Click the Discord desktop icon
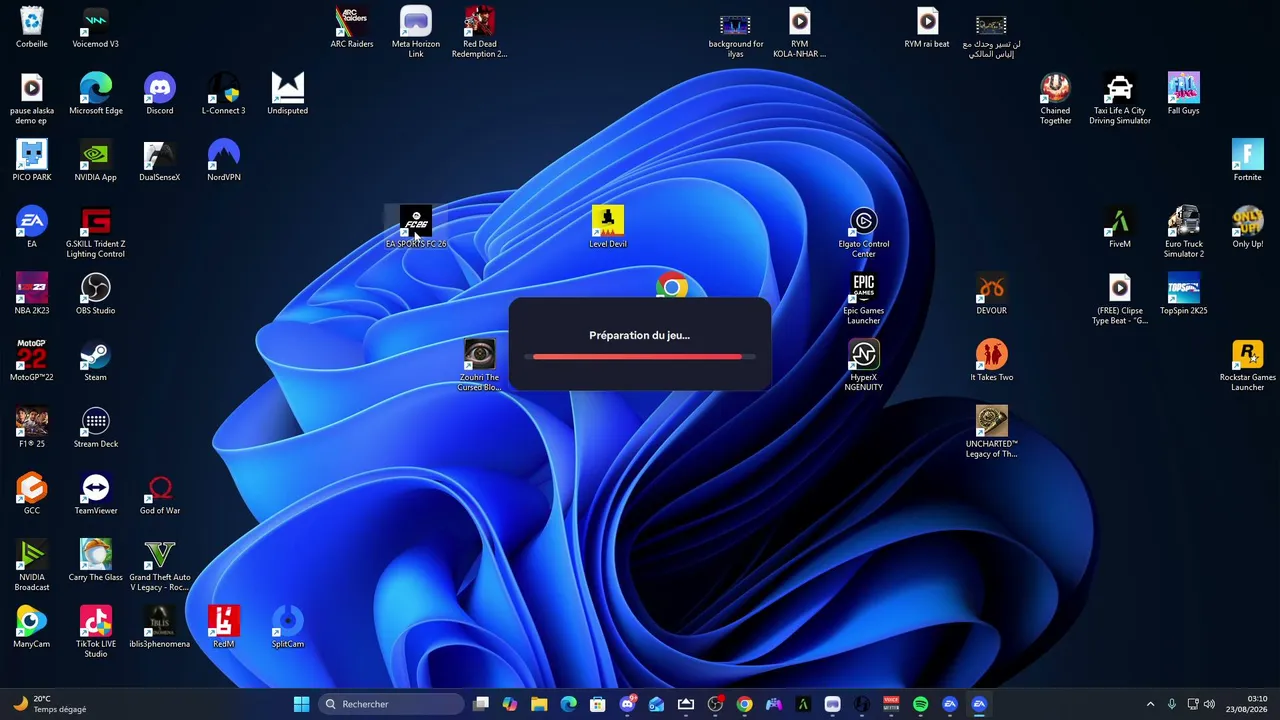1280x720 pixels. (x=160, y=94)
